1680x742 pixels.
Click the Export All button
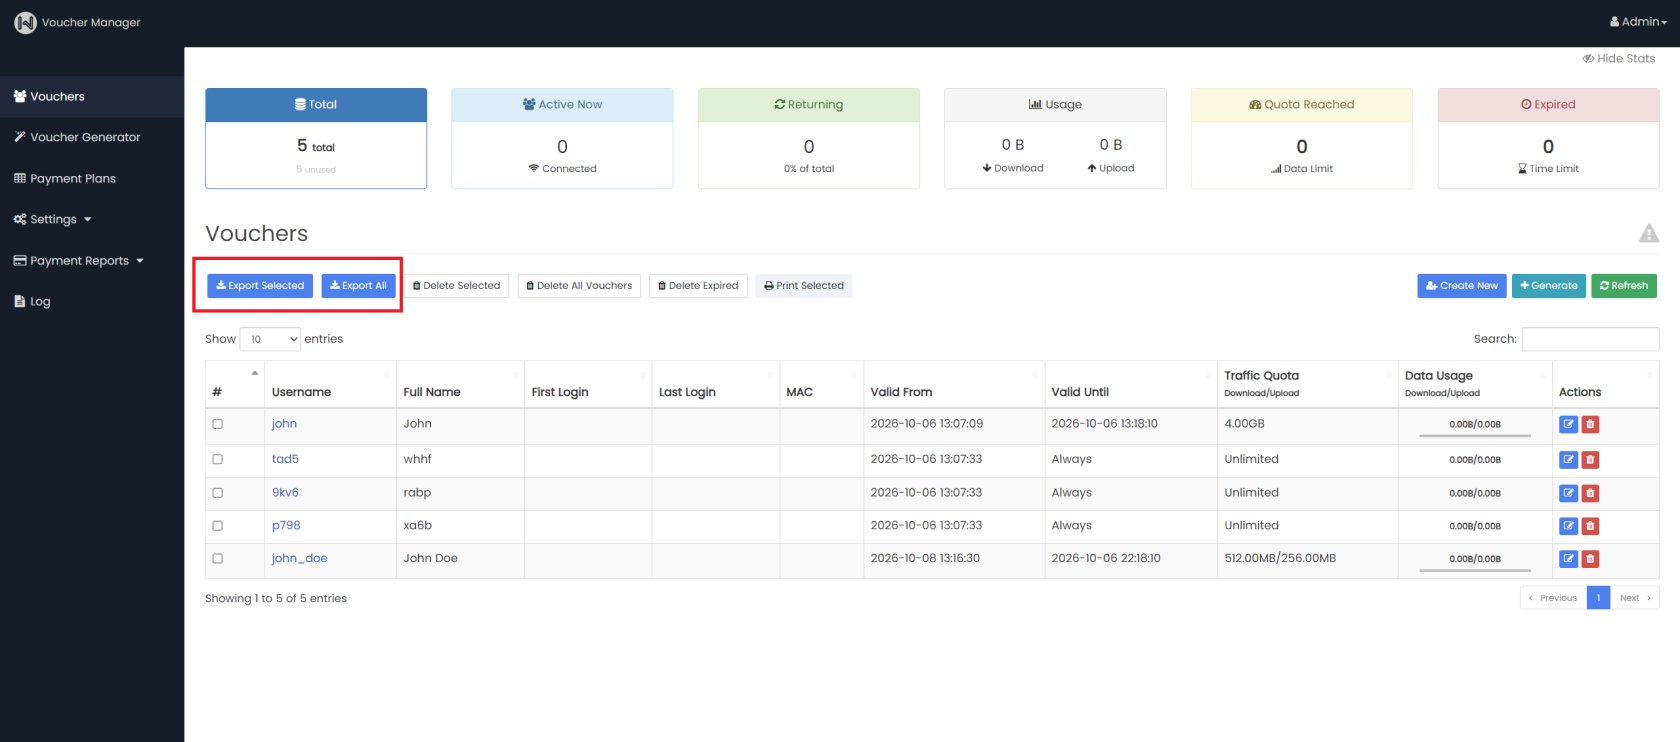click(358, 286)
